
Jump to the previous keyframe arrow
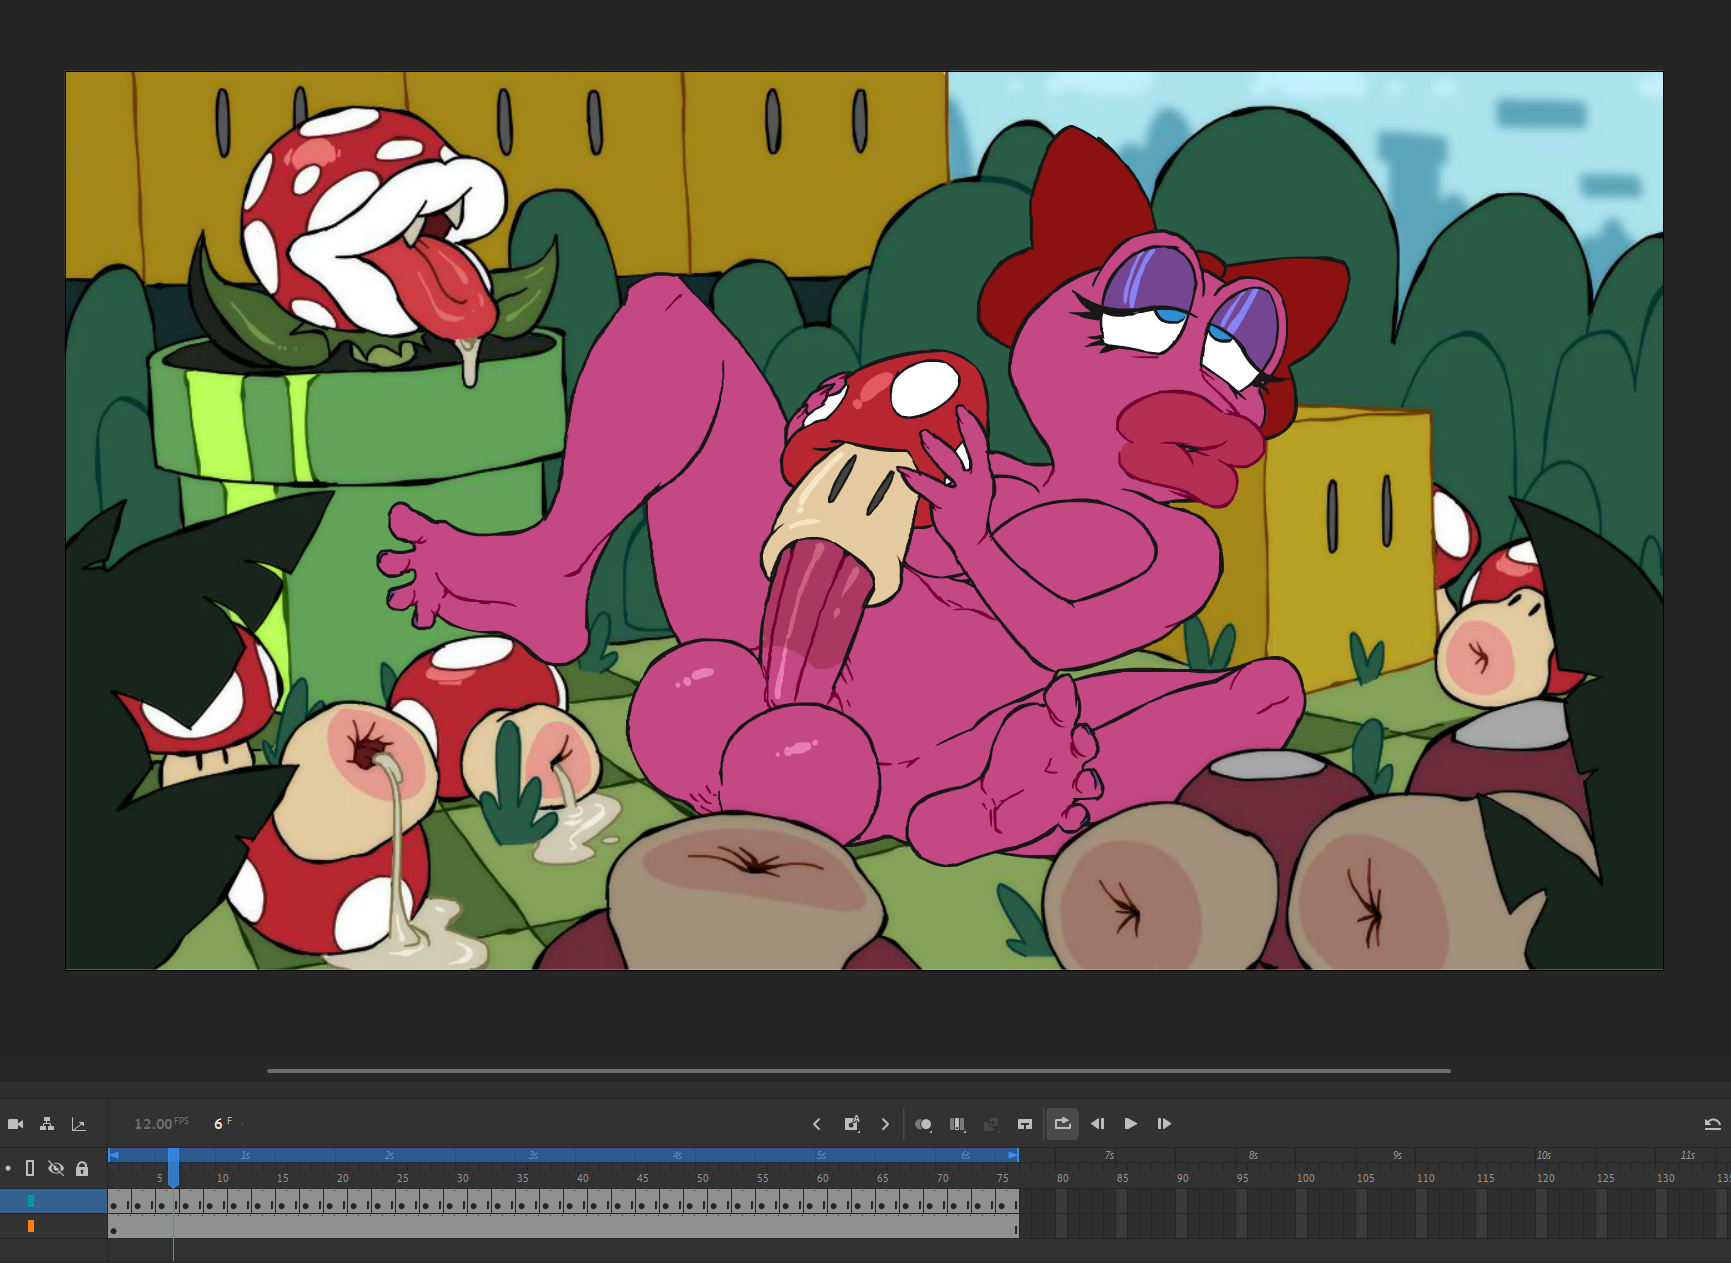pyautogui.click(x=817, y=1124)
